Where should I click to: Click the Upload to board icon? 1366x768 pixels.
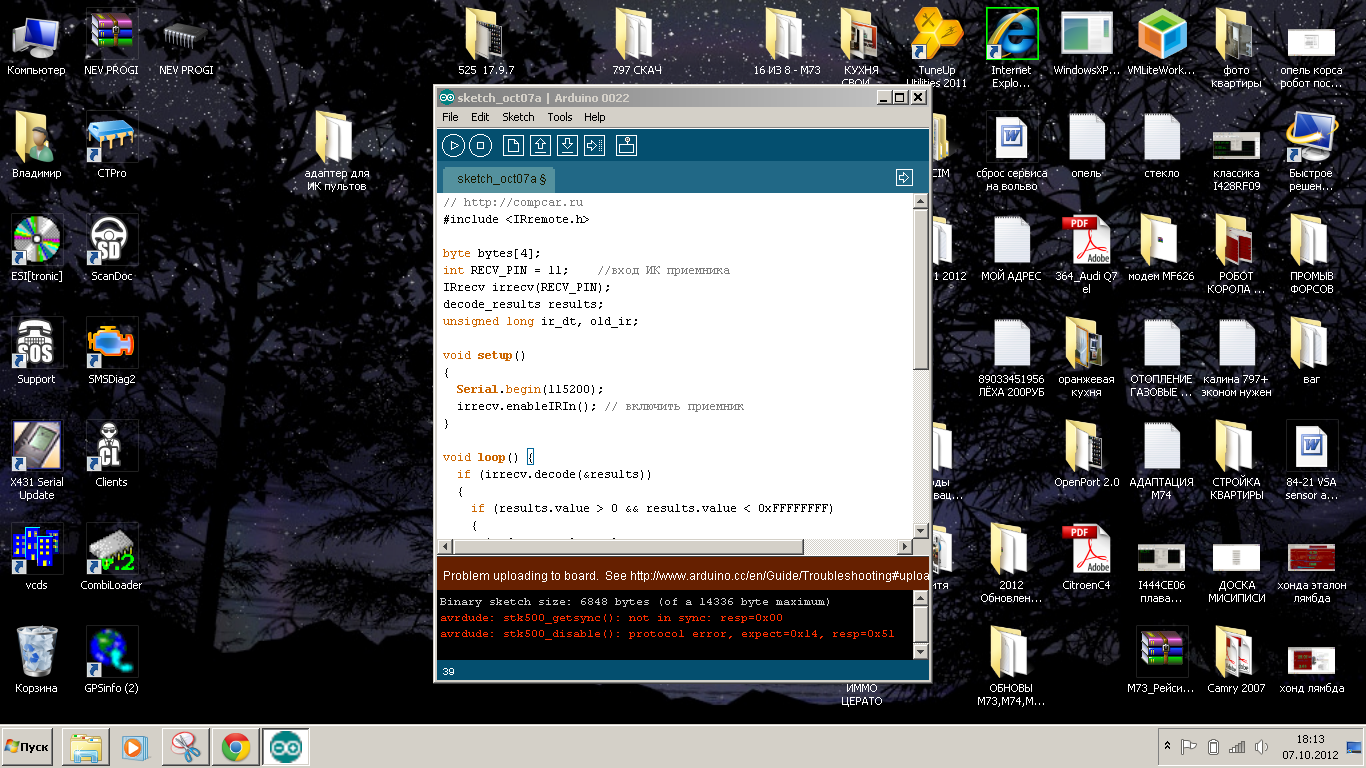click(x=594, y=146)
